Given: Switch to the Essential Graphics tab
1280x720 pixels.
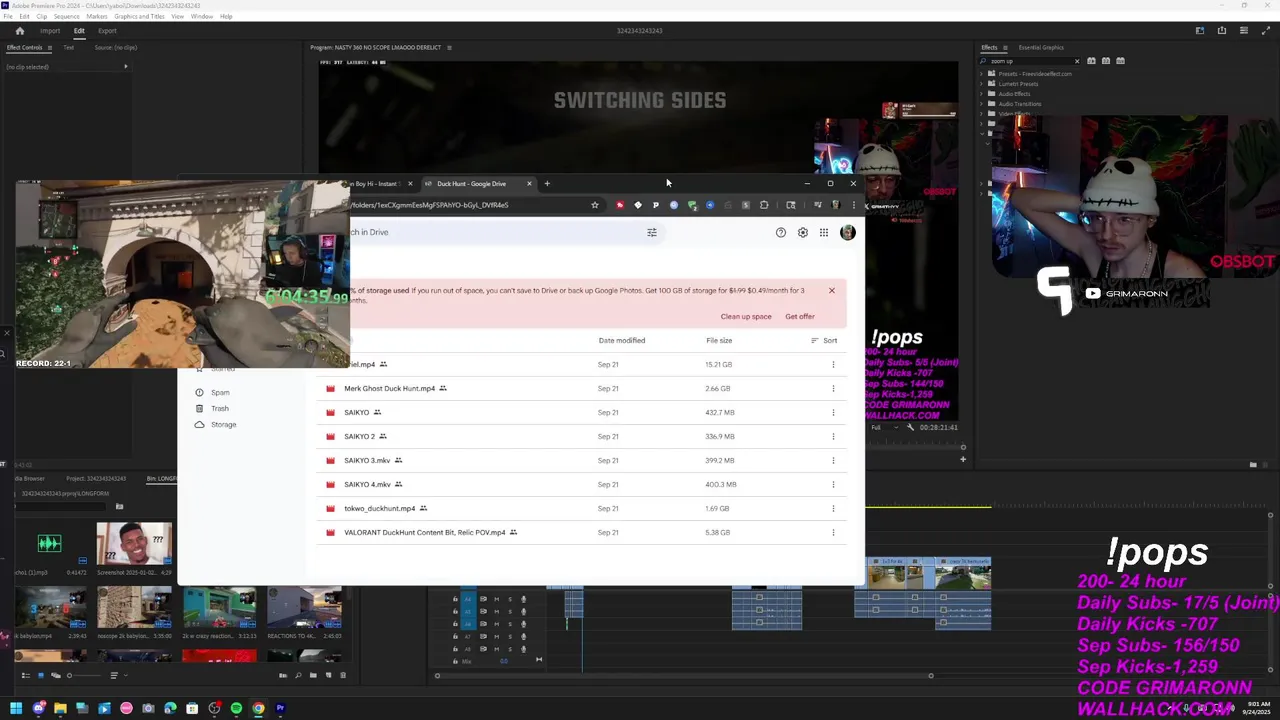Looking at the screenshot, I should tap(1041, 47).
